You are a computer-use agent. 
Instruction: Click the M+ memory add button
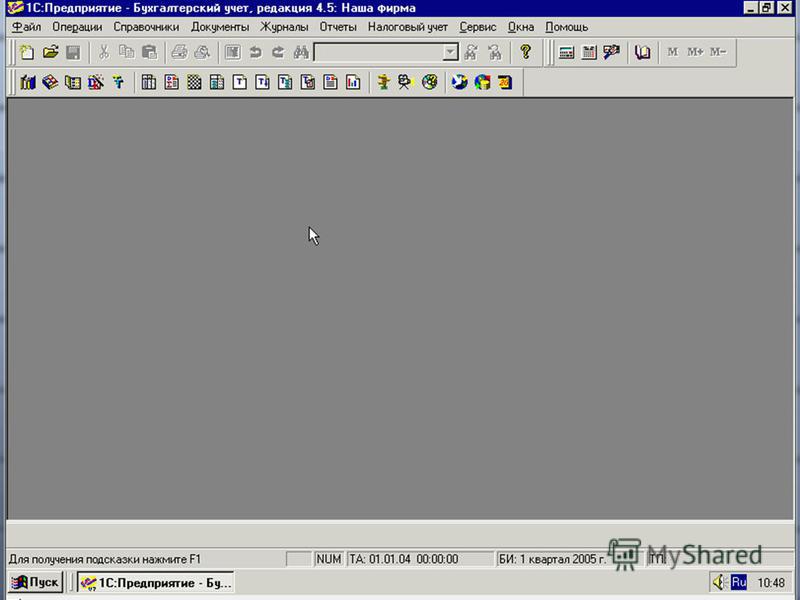pyautogui.click(x=695, y=52)
